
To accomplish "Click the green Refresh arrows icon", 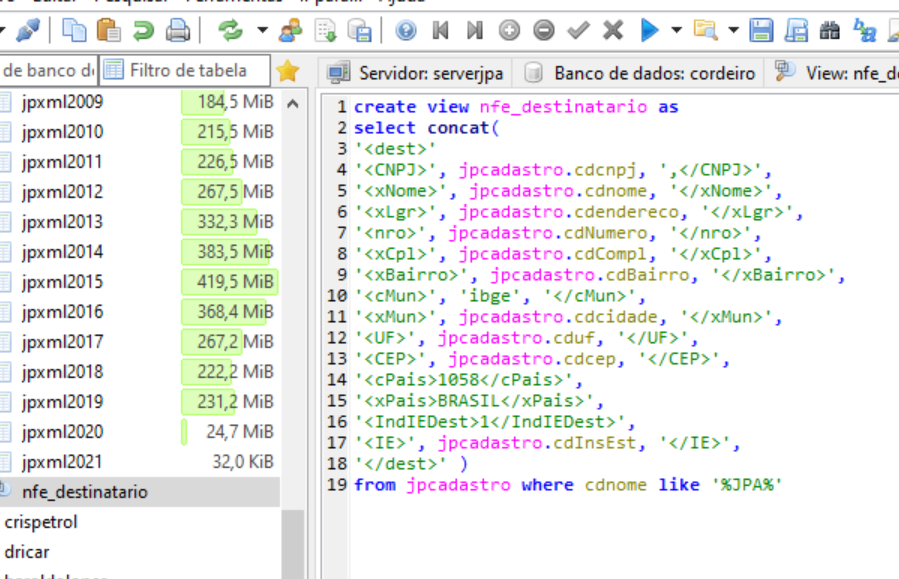I will pos(231,31).
